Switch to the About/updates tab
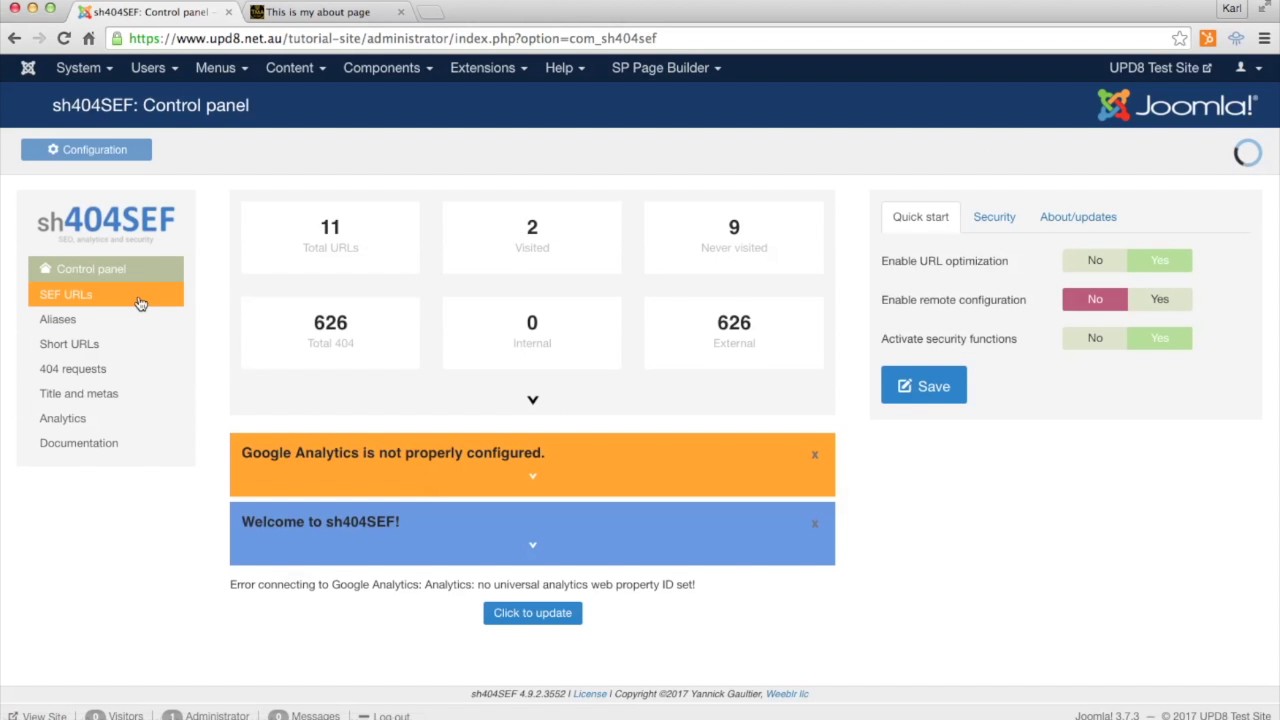Viewport: 1280px width, 720px height. coord(1078,217)
